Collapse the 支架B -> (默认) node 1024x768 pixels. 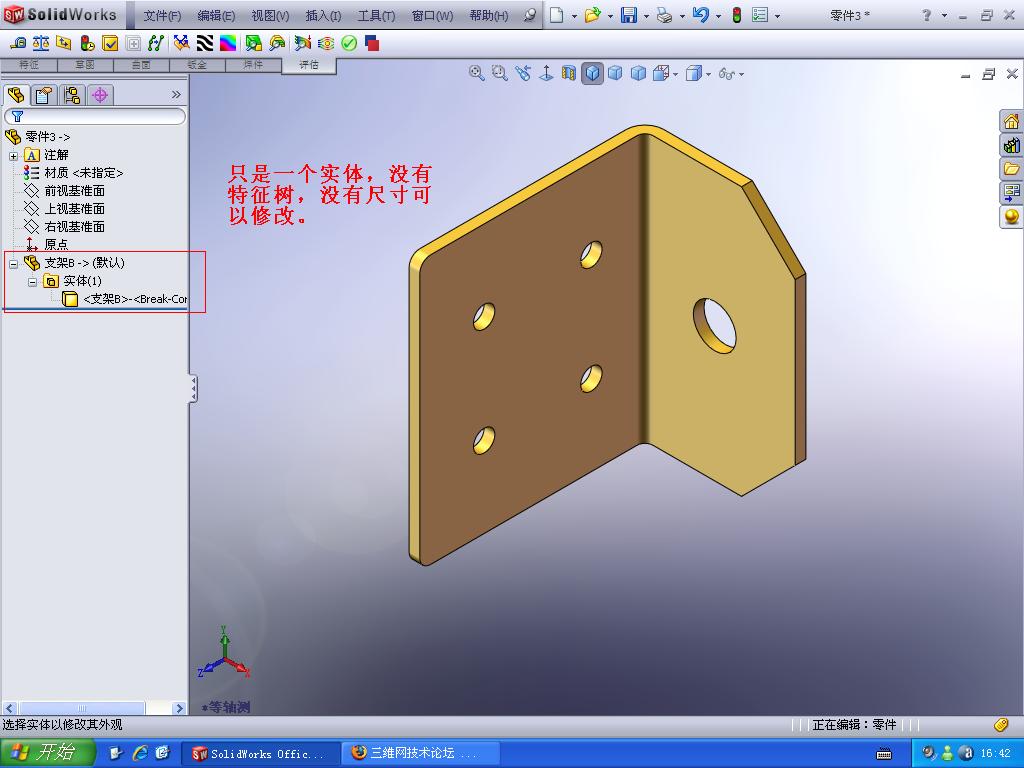13,264
